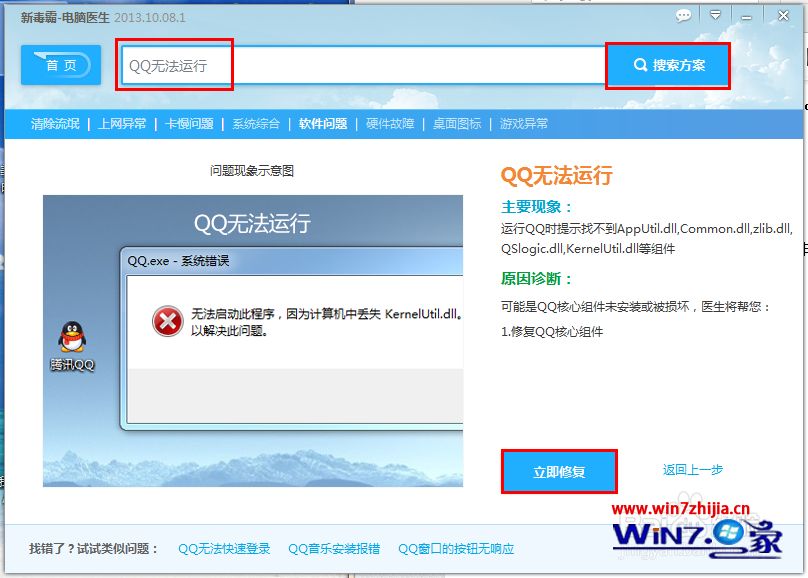This screenshot has height=578, width=808.
Task: Click the search box containing QQ无法运行
Action: click(363, 65)
